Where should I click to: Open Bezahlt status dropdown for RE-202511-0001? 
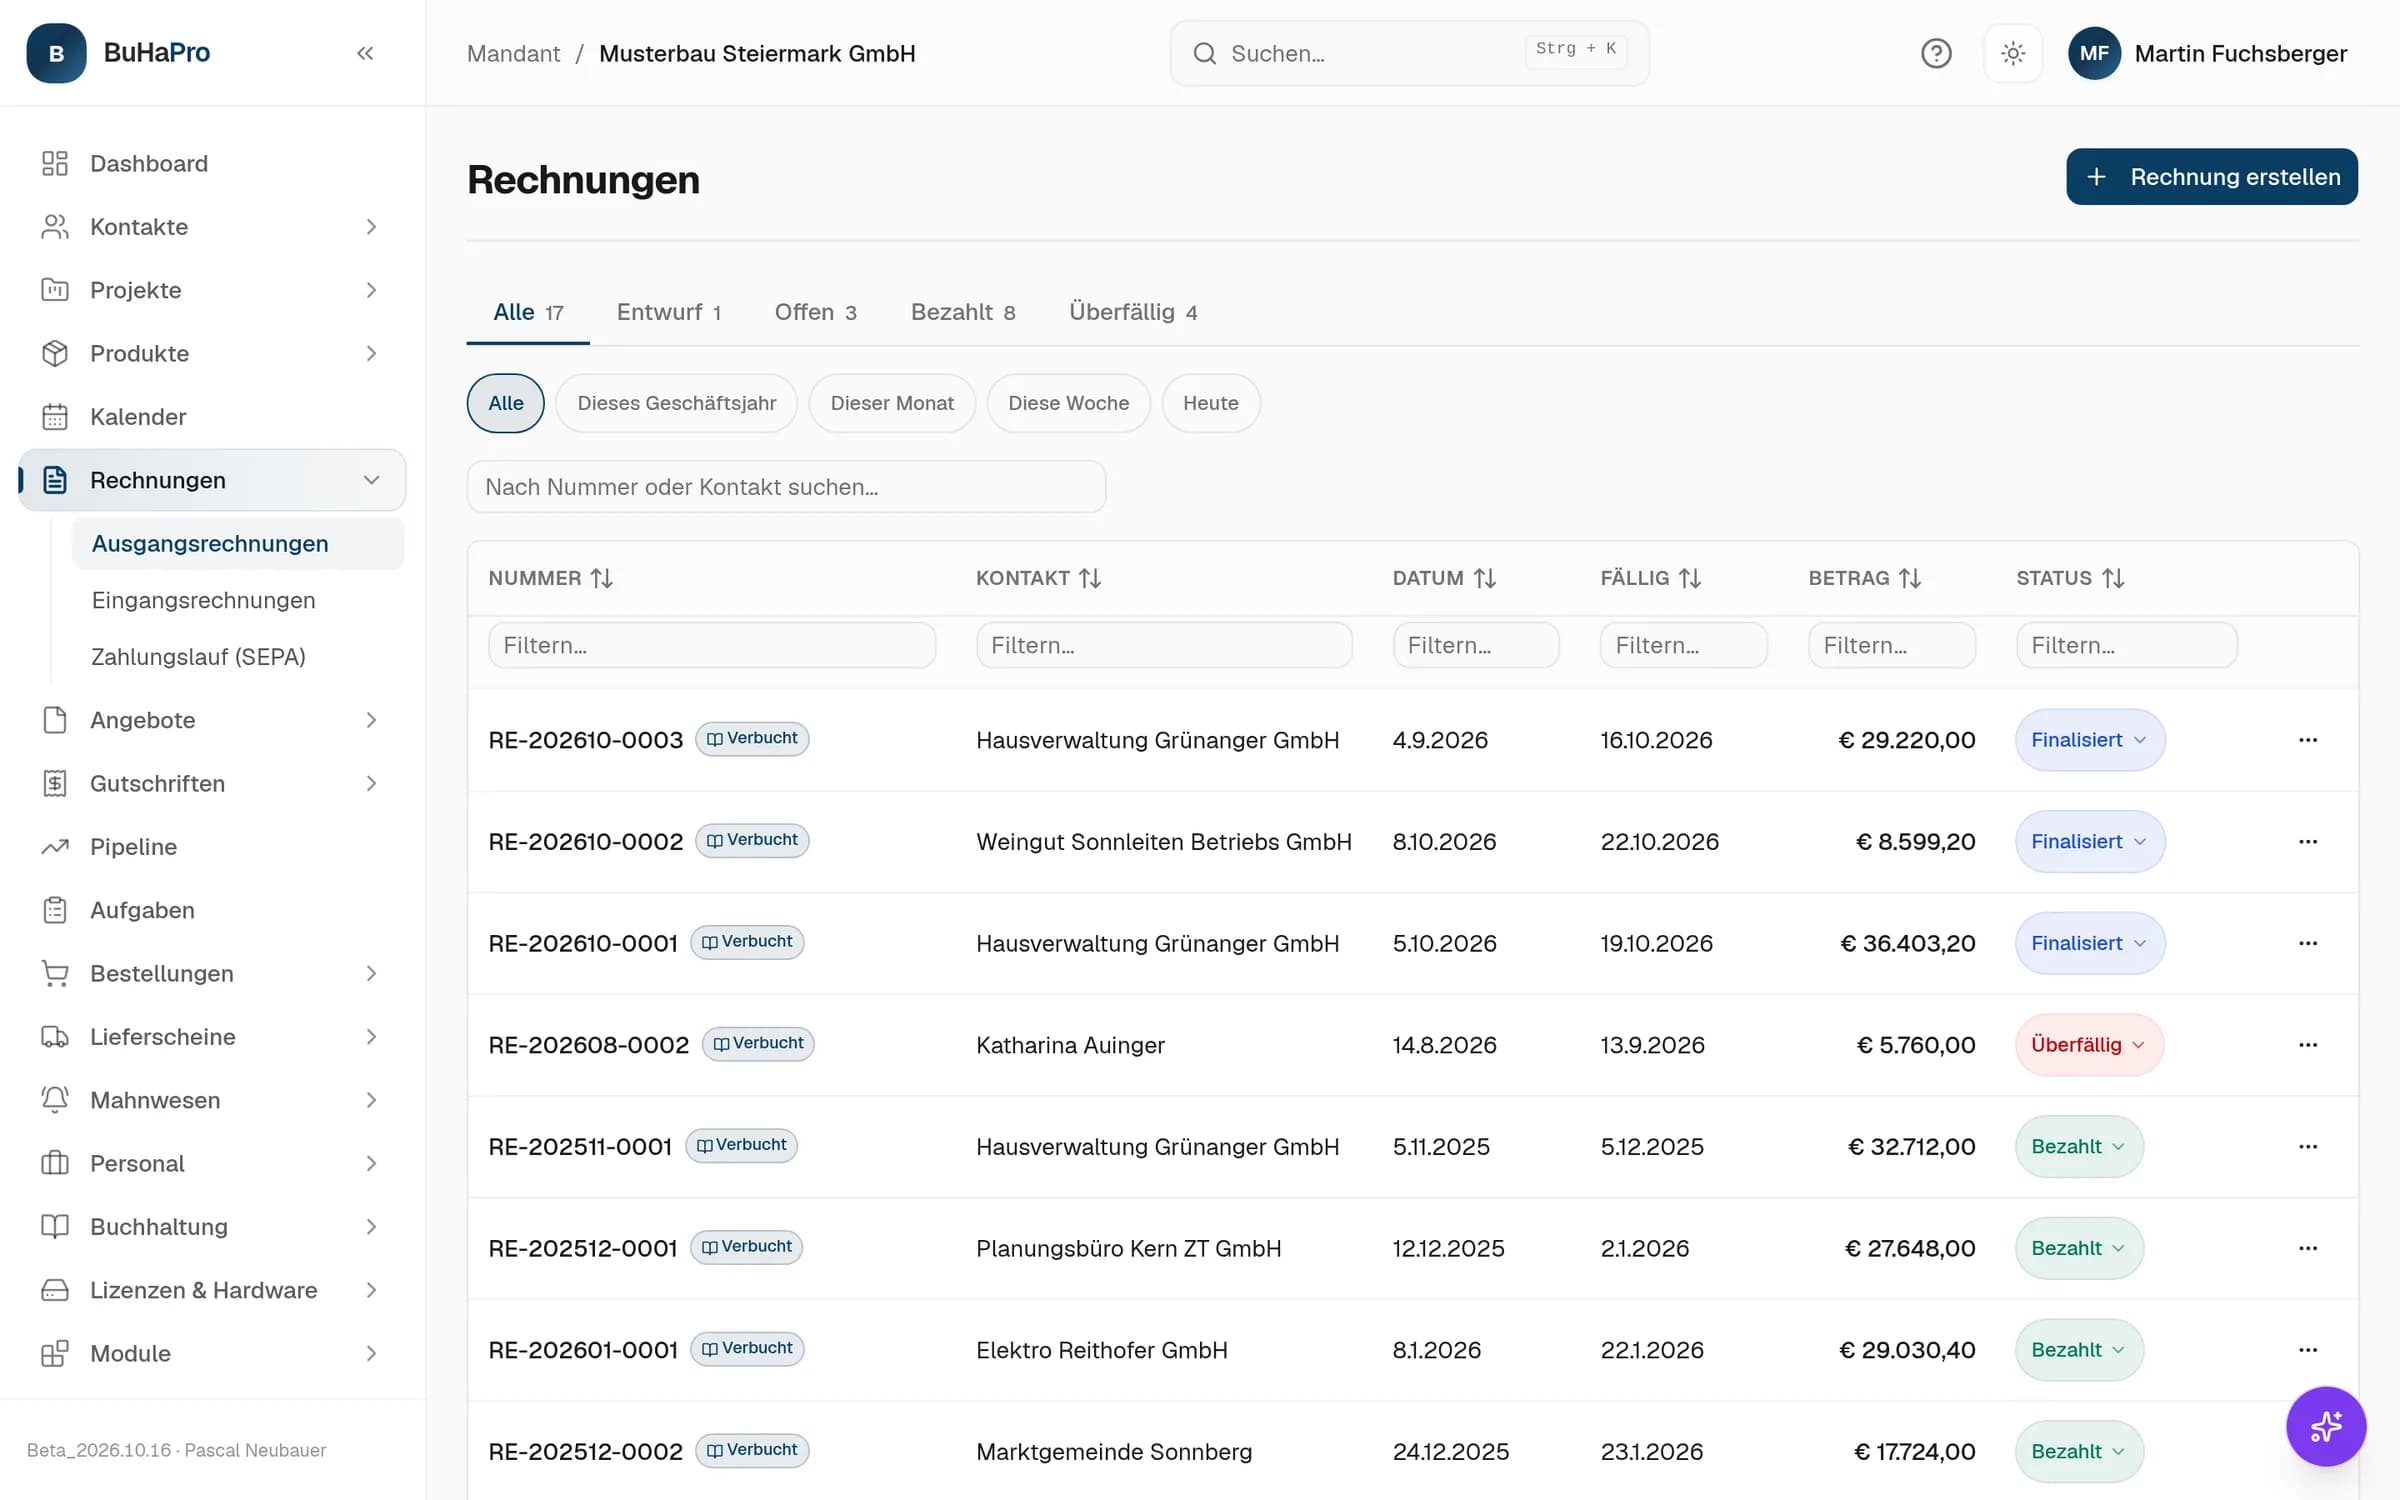coord(2079,1147)
